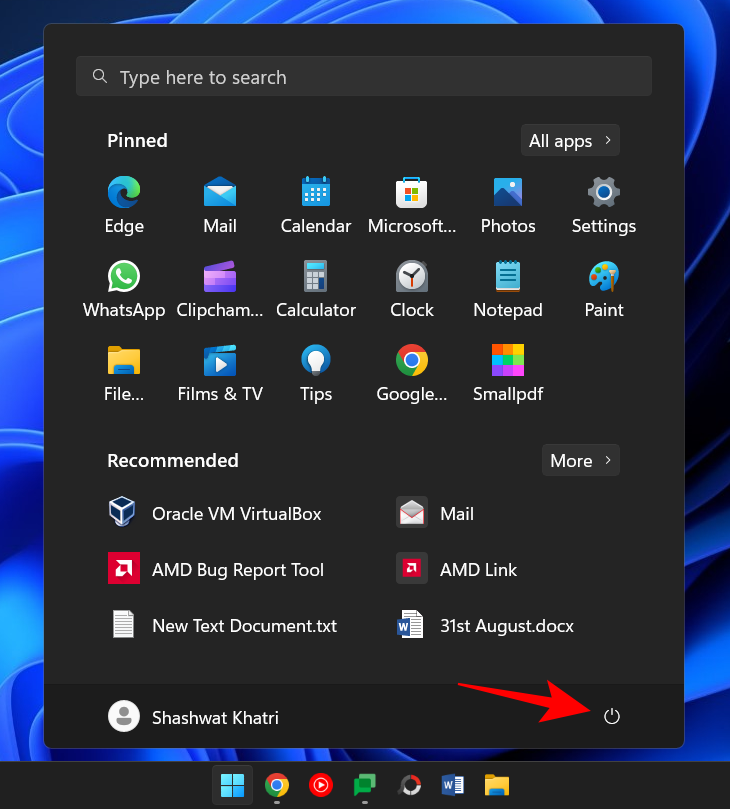The width and height of the screenshot is (730, 809).
Task: Click the power button in Start menu
Action: [x=611, y=716]
